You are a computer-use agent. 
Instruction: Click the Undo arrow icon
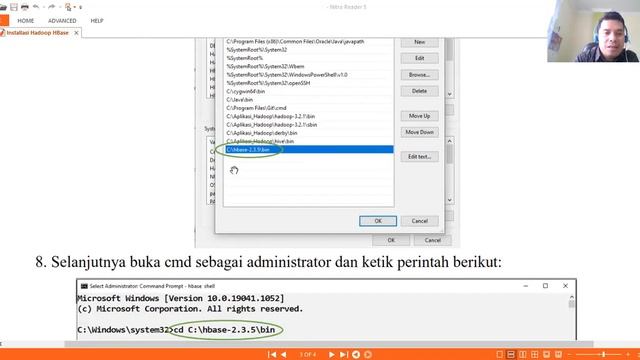(x=36, y=7)
